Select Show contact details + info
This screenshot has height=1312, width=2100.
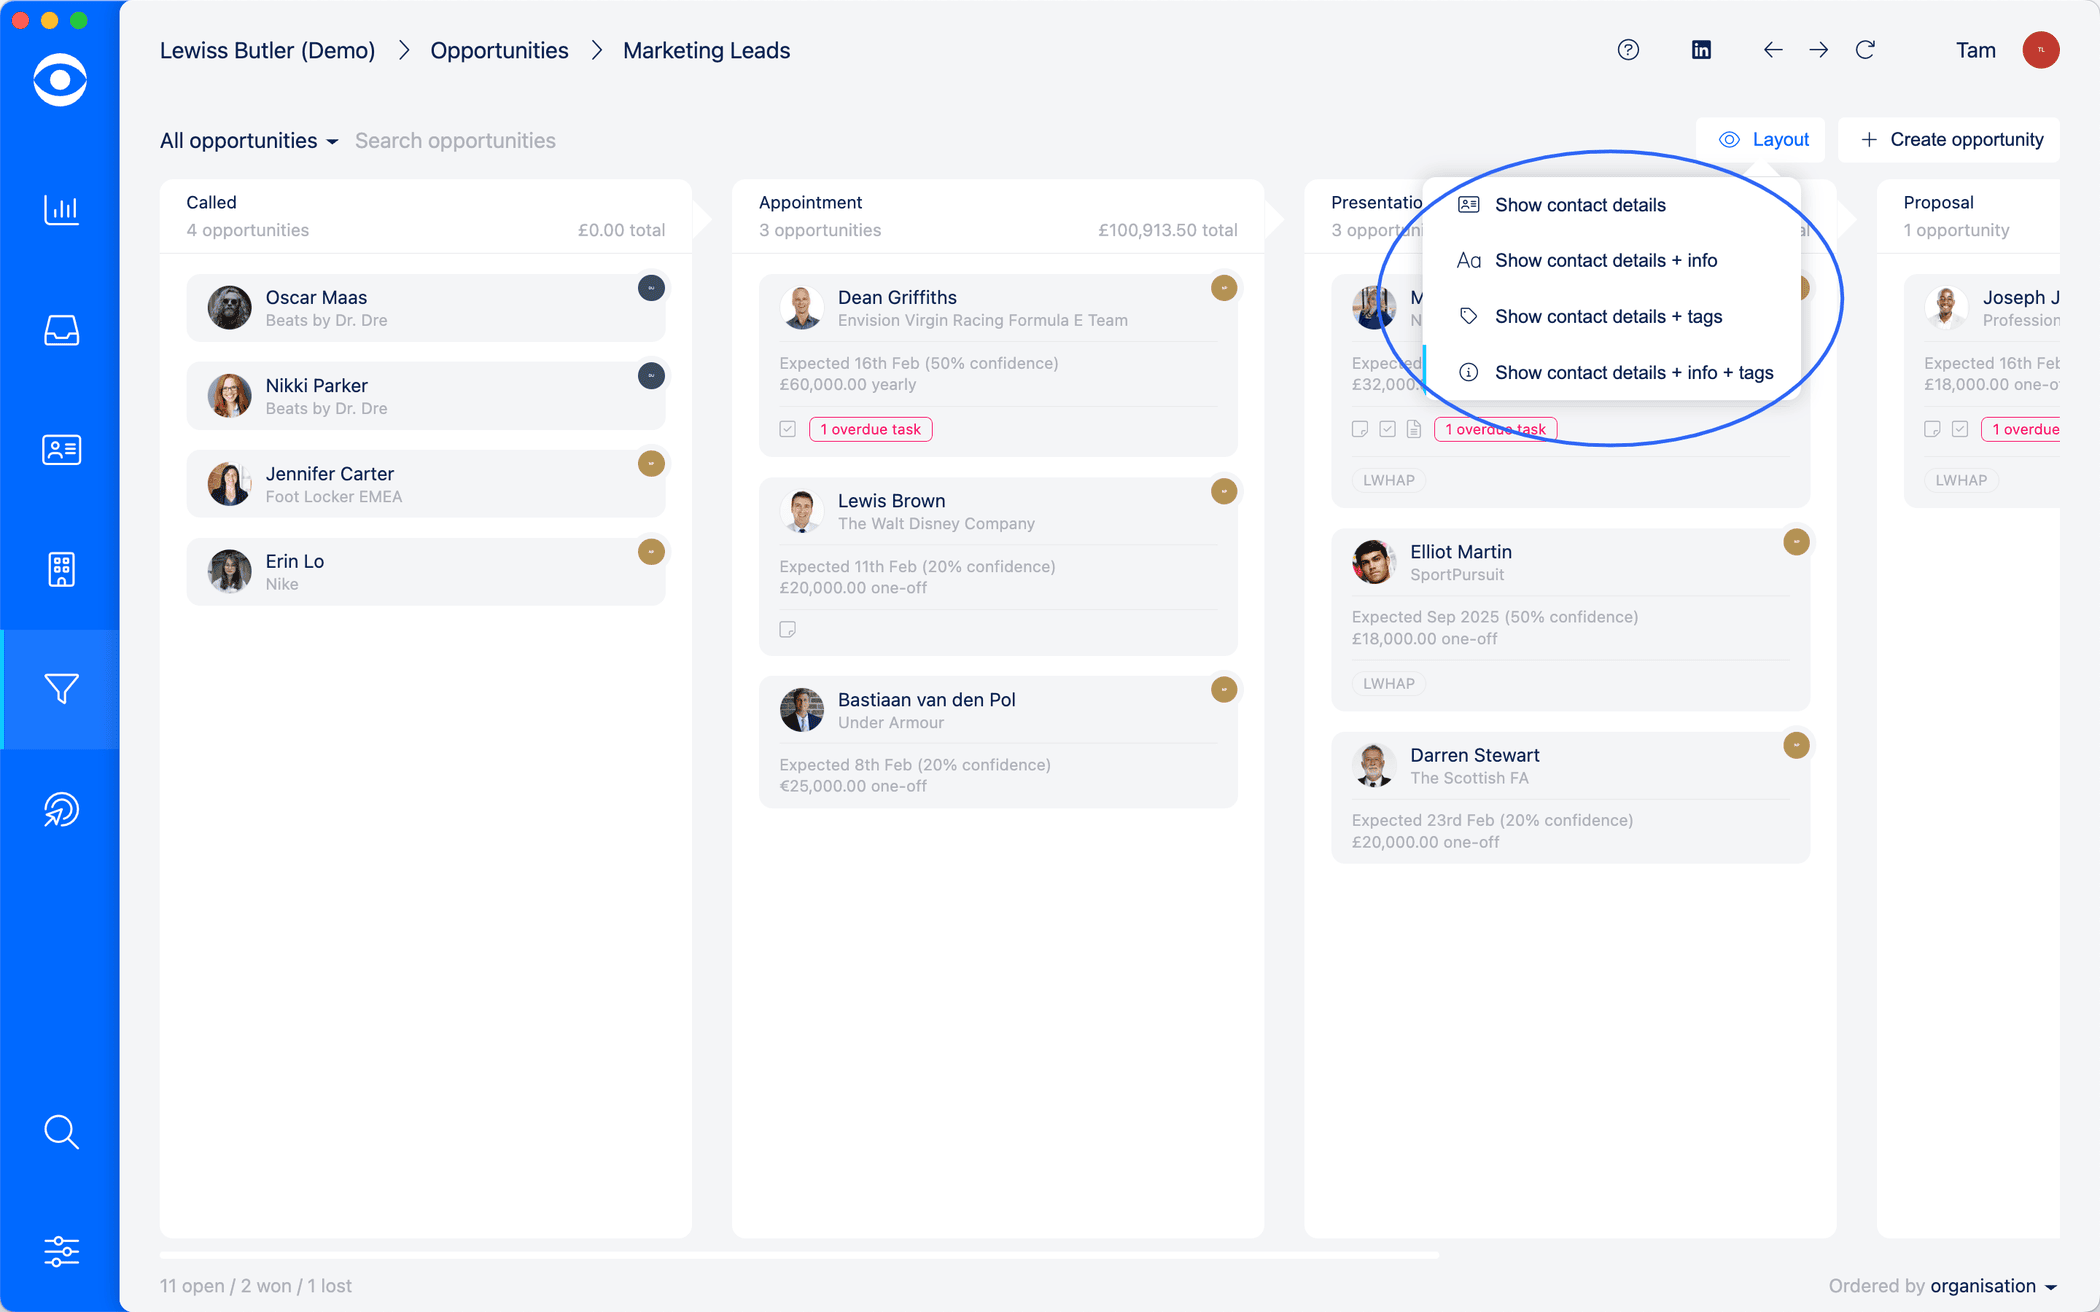click(1605, 261)
